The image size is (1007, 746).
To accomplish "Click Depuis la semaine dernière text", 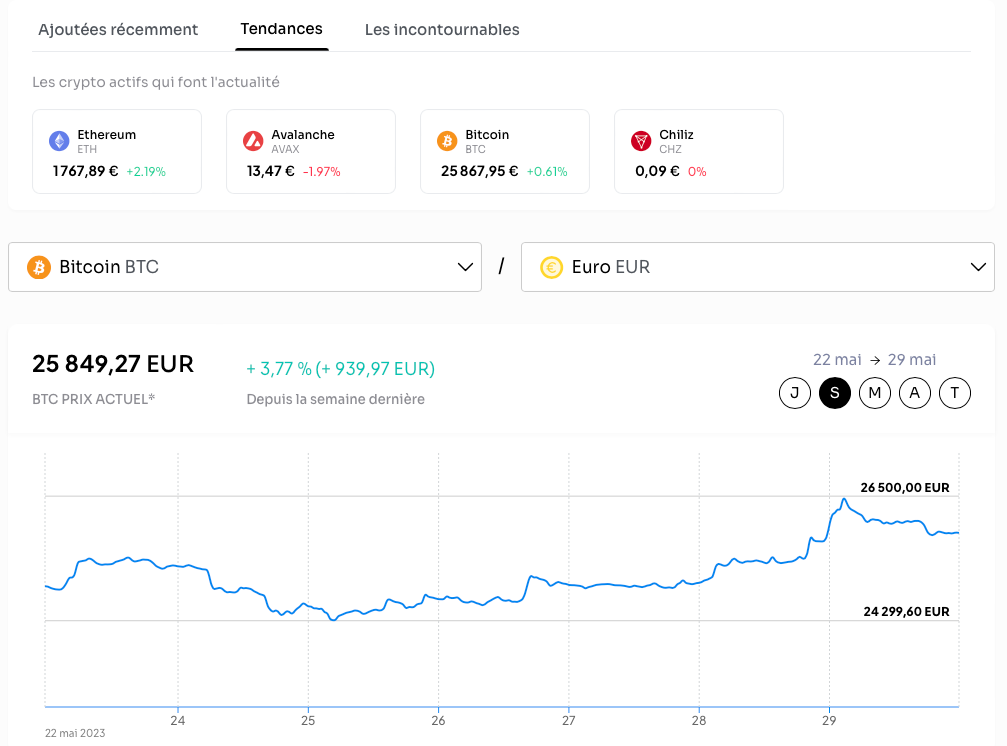I will tap(335, 399).
